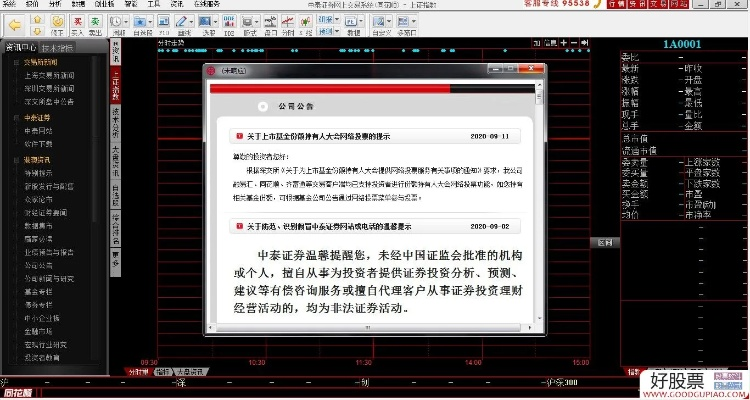Click the clock period toolbar icon
Screen dimensions: 750x400
115,22
